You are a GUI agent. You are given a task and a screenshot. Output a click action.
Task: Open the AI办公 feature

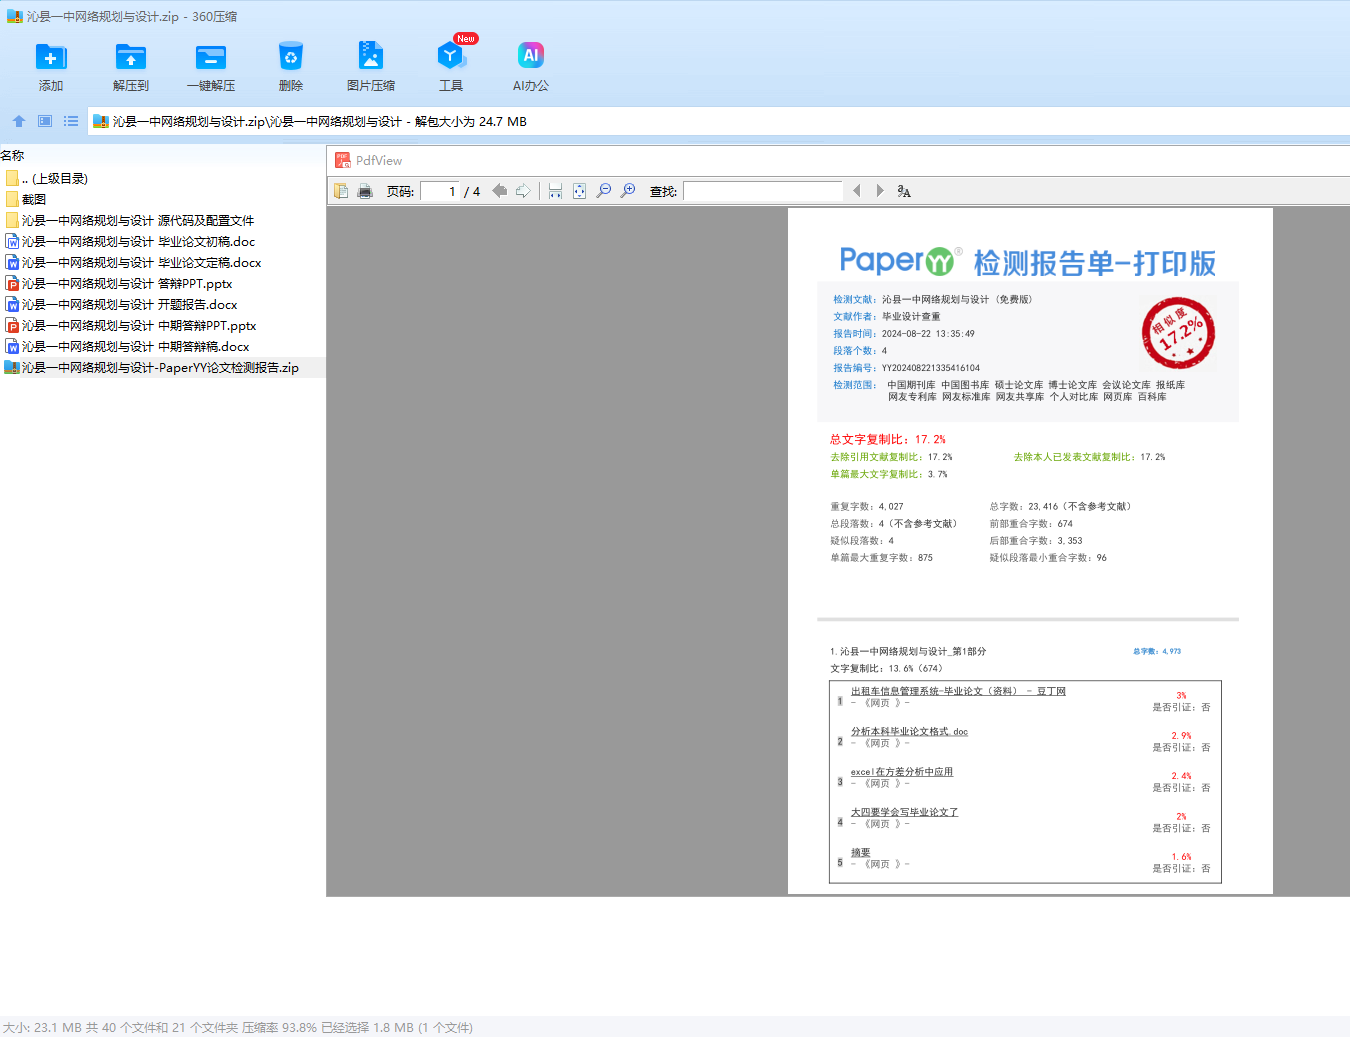click(x=531, y=67)
